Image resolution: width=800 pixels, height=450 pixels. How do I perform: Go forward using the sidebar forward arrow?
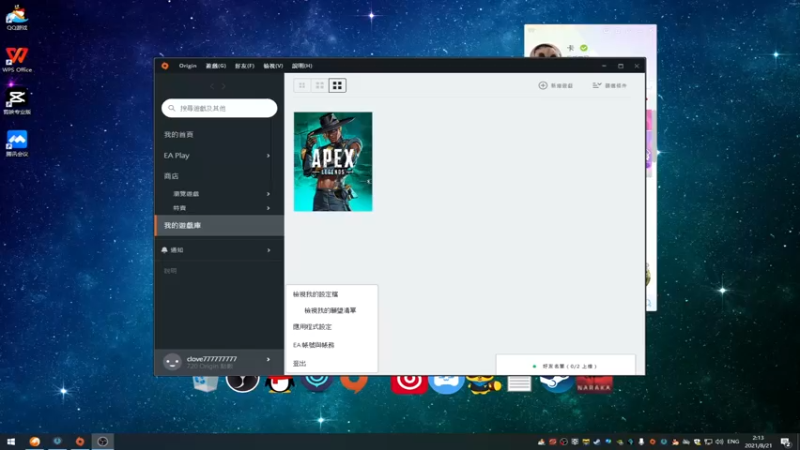223,86
